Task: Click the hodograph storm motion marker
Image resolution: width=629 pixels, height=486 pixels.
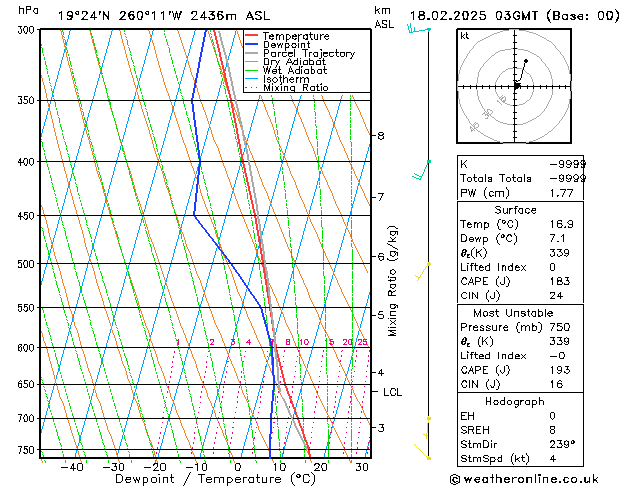Action: [x=517, y=85]
